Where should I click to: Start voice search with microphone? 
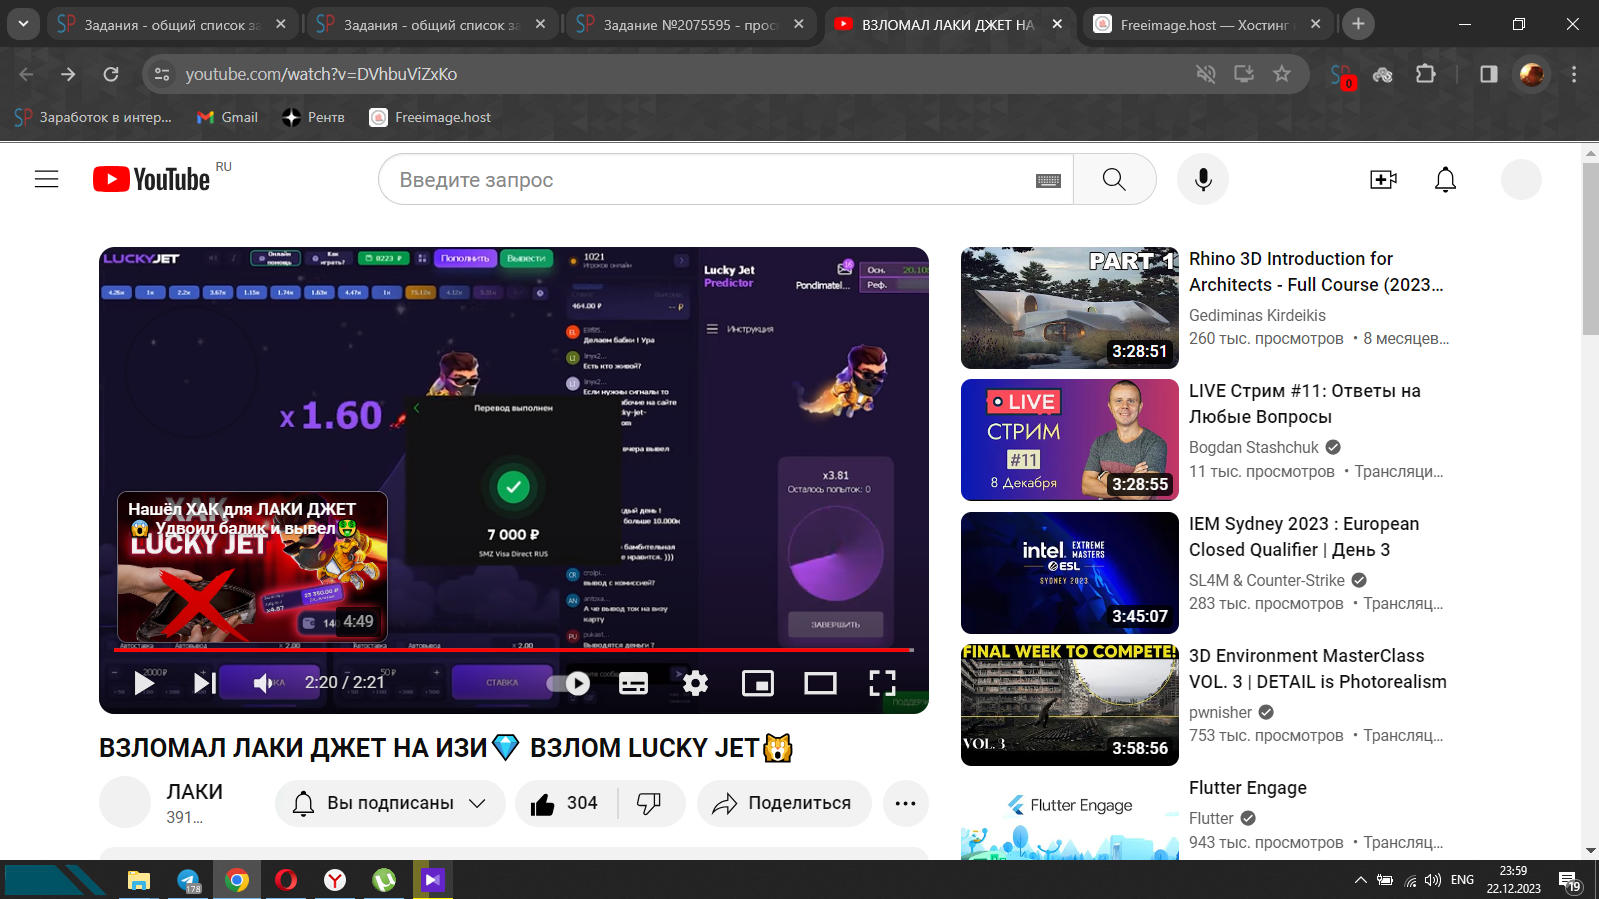click(1203, 179)
